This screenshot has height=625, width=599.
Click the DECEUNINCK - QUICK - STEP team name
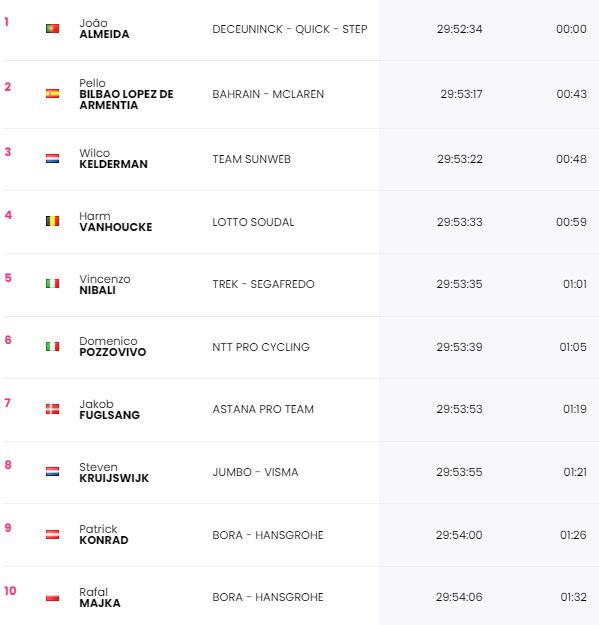(x=290, y=29)
